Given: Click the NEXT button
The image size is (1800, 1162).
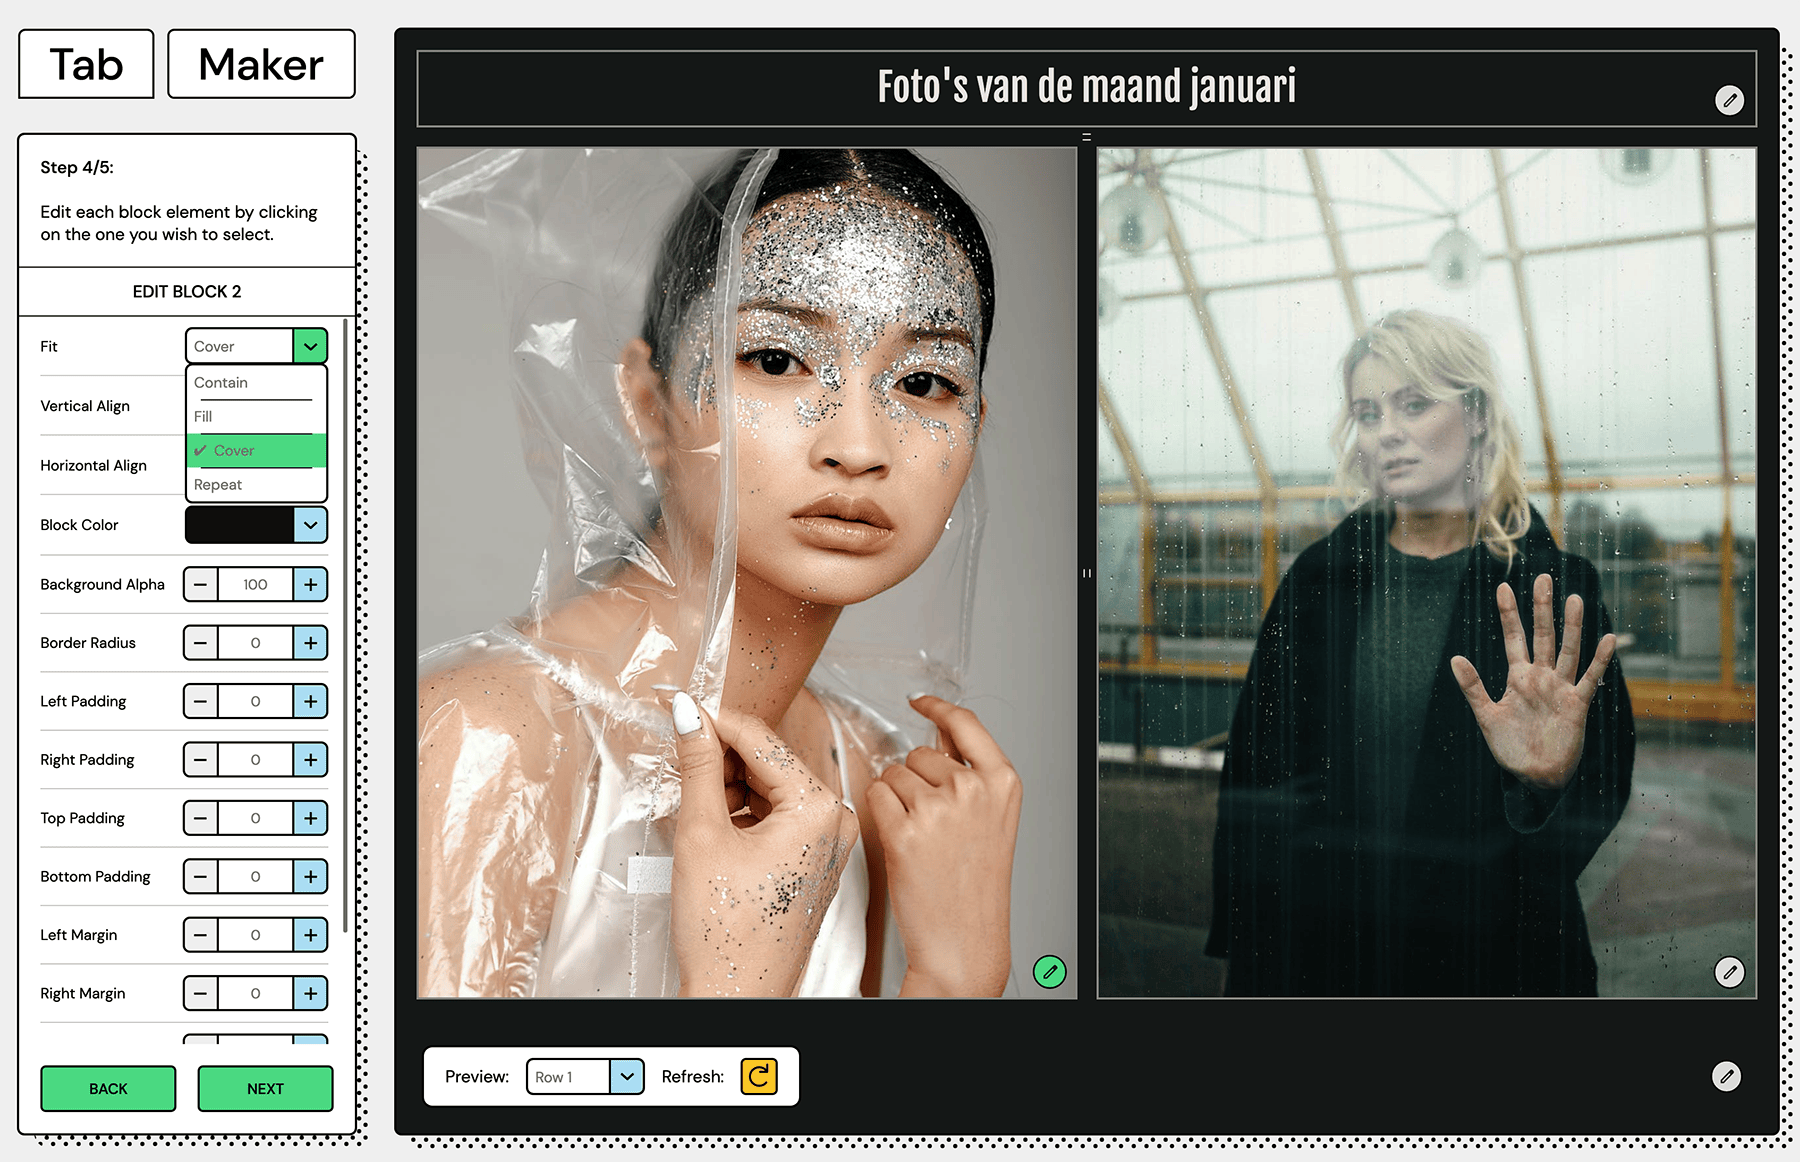Looking at the screenshot, I should point(265,1089).
